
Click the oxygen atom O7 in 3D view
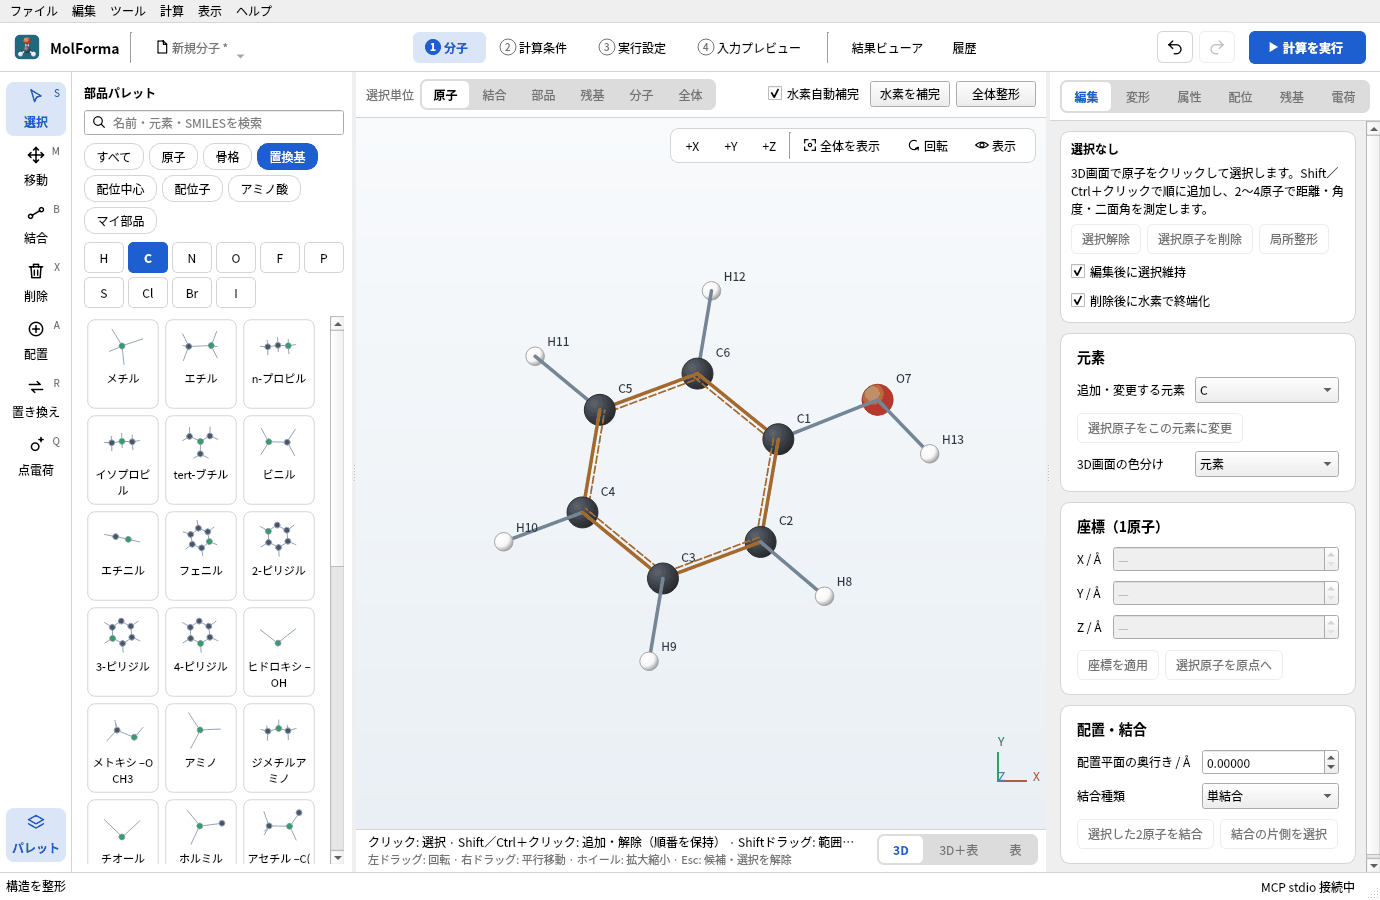click(877, 399)
